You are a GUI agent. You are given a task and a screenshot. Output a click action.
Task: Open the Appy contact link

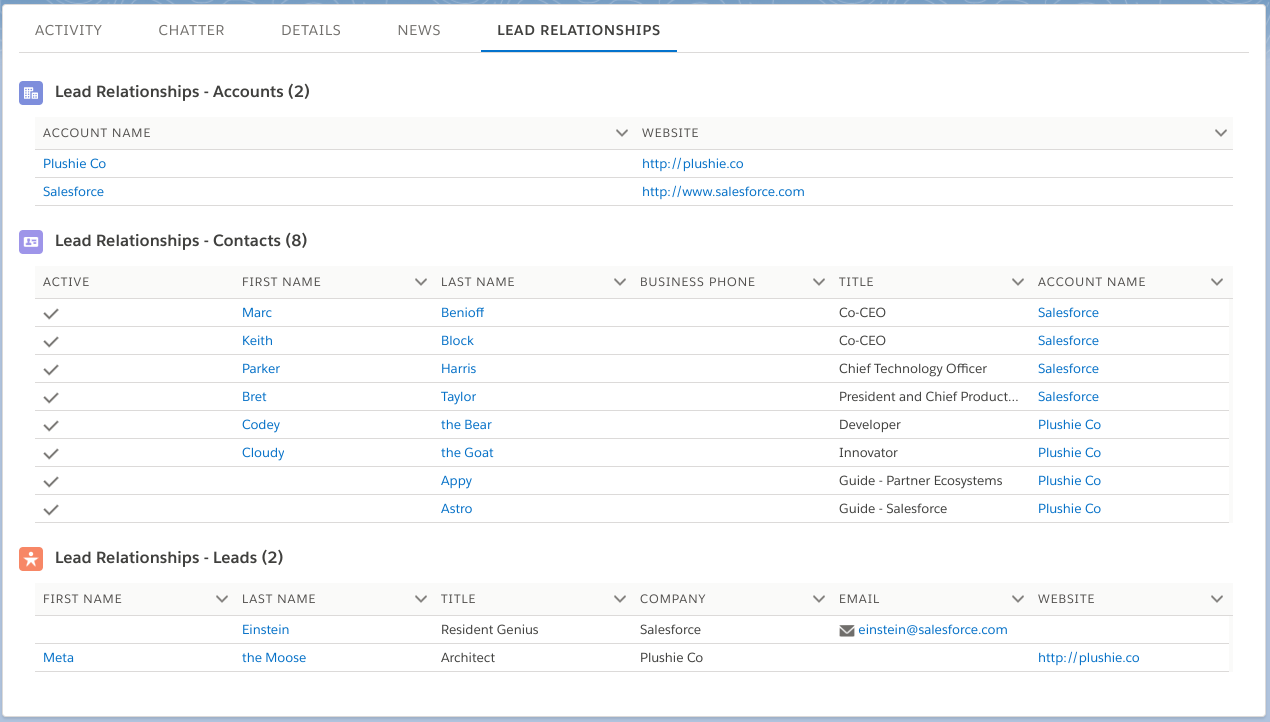pyautogui.click(x=456, y=481)
